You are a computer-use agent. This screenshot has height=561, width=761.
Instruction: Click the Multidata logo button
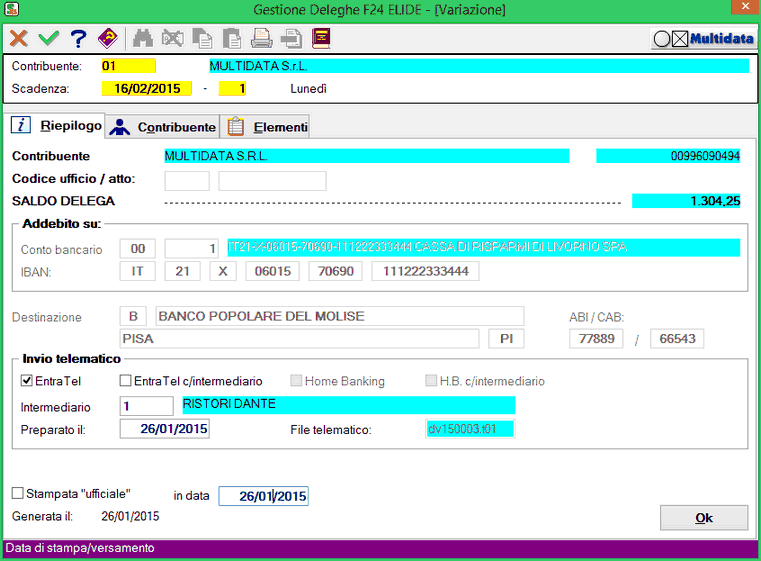(x=703, y=38)
